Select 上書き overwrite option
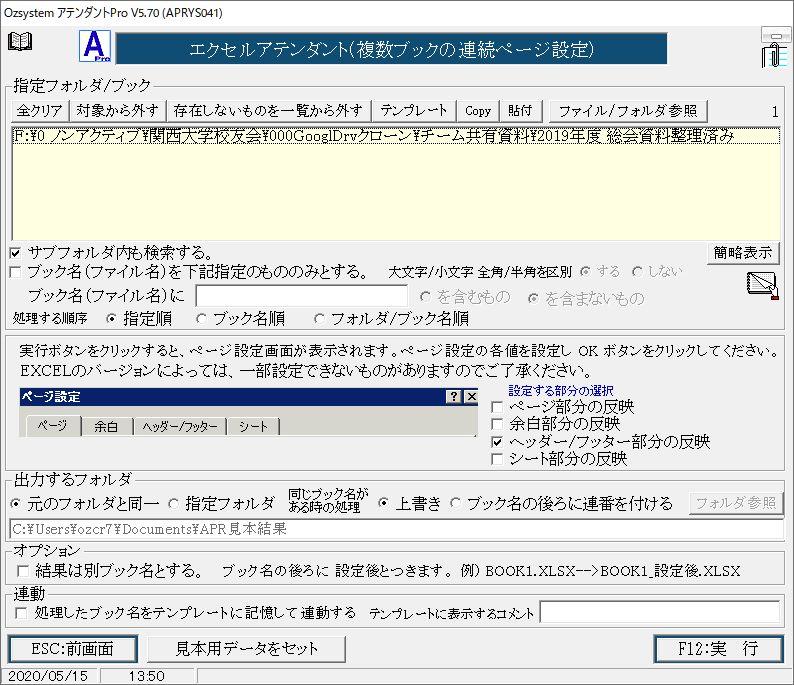Viewport: 794px width, 685px height. tap(383, 503)
